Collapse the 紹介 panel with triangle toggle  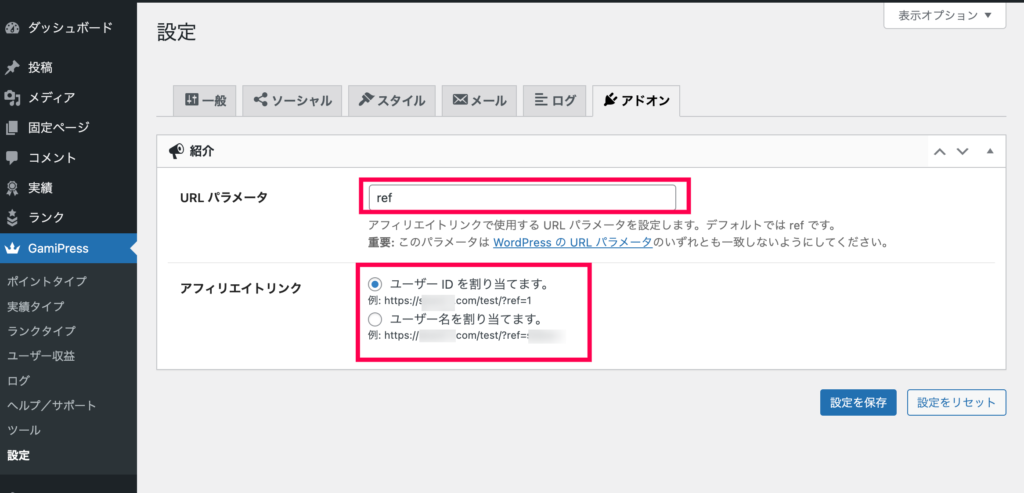990,151
